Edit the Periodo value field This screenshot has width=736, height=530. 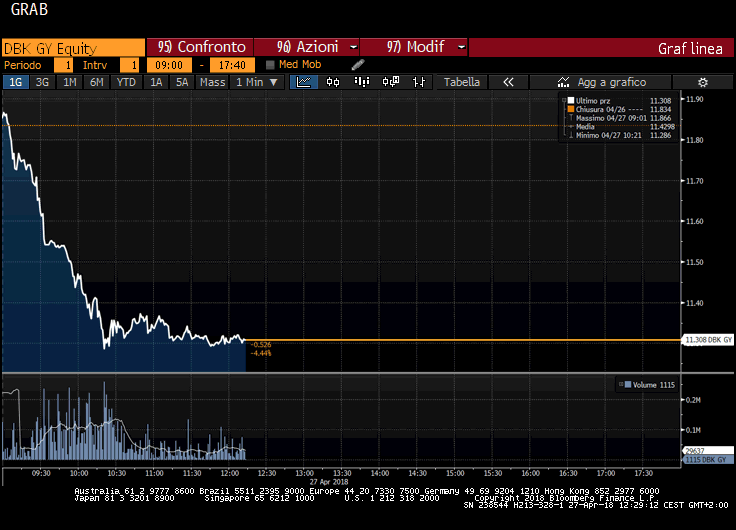pyautogui.click(x=63, y=65)
